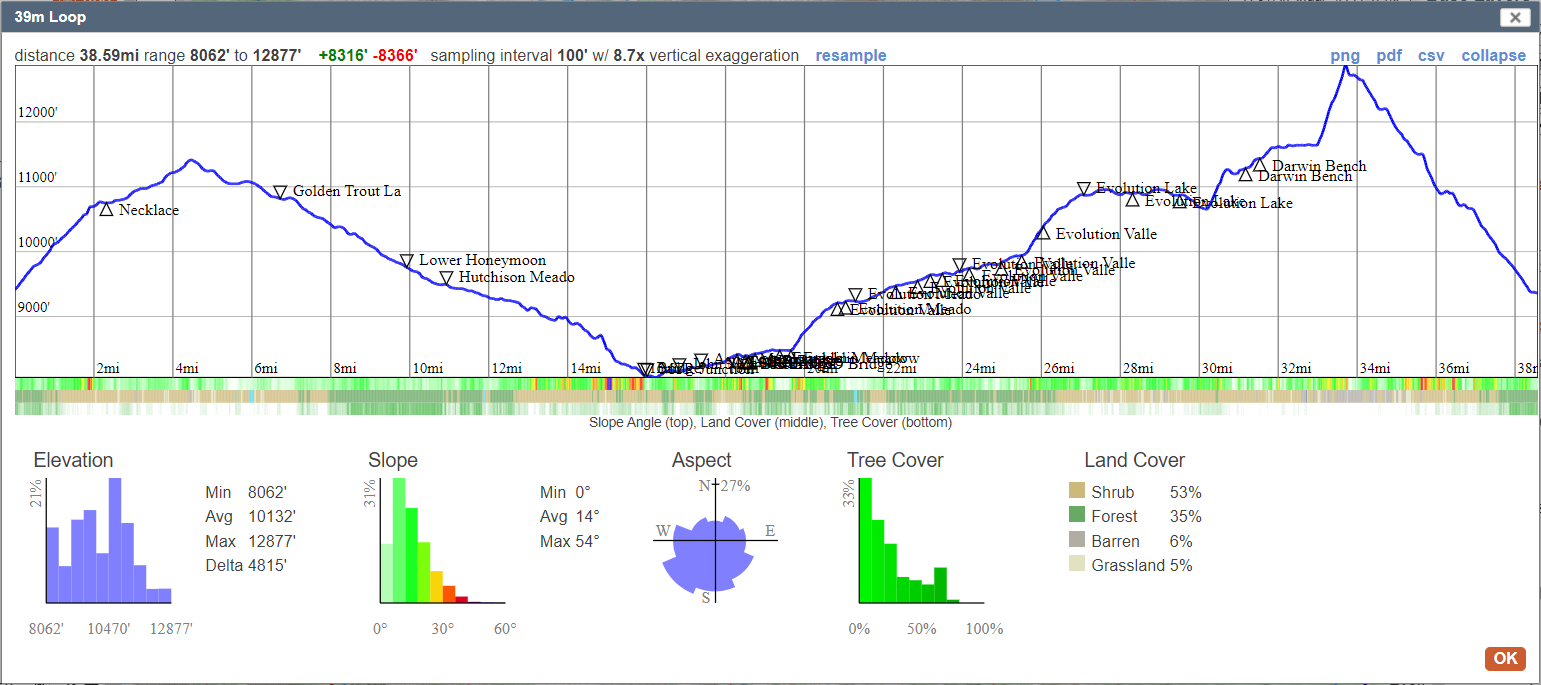This screenshot has height=685, width=1541.
Task: Click the 'Necklace' waypoint label text
Action: coord(149,210)
